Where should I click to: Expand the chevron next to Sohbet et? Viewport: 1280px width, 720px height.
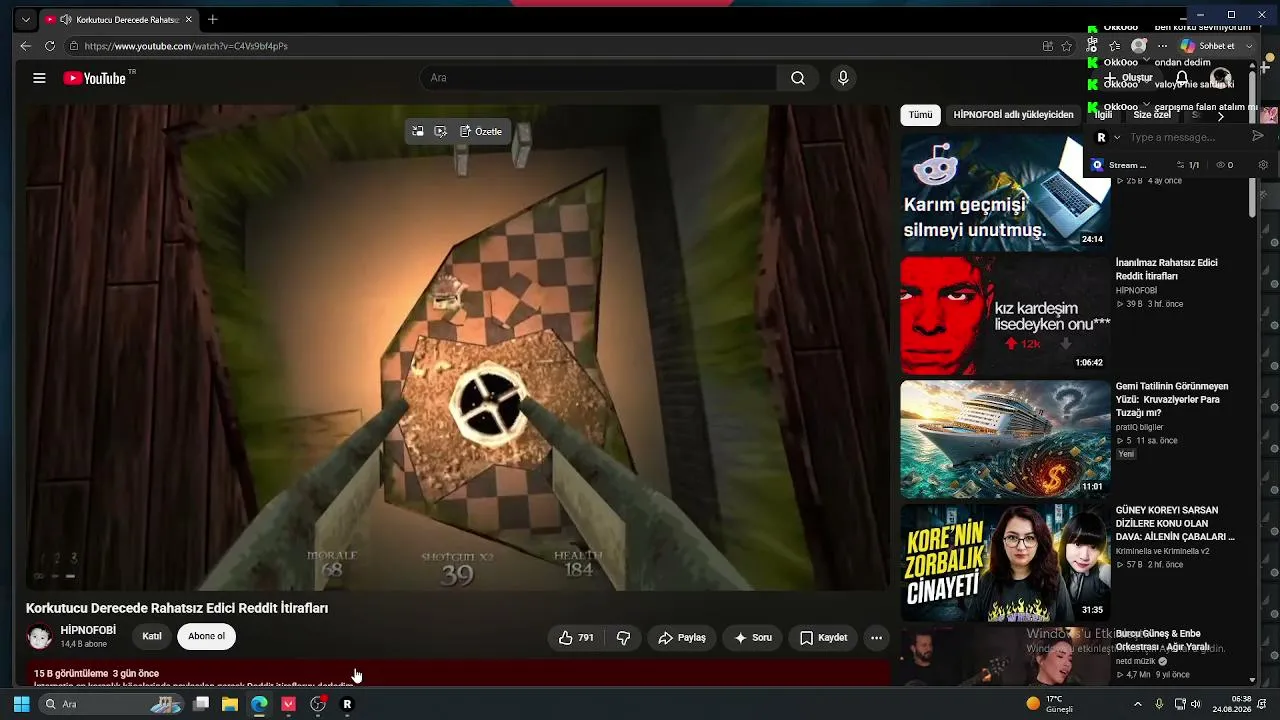point(1249,46)
